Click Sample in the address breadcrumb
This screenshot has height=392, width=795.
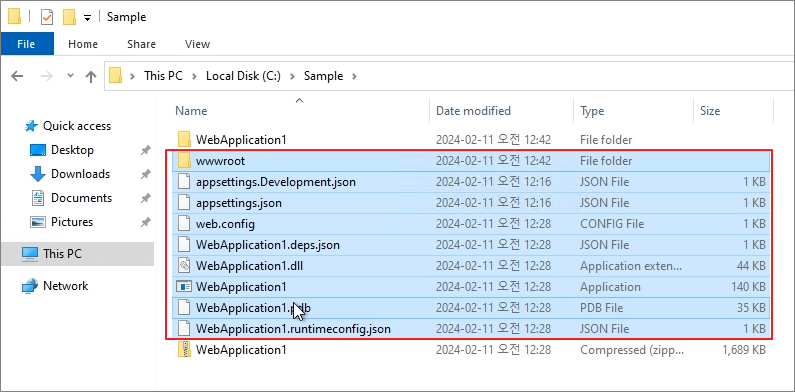323,76
